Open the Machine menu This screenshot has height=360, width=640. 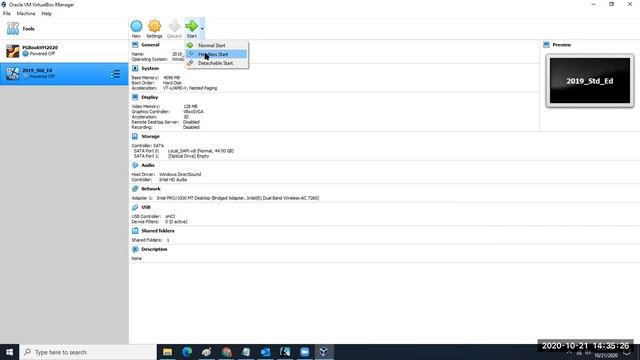(26, 13)
